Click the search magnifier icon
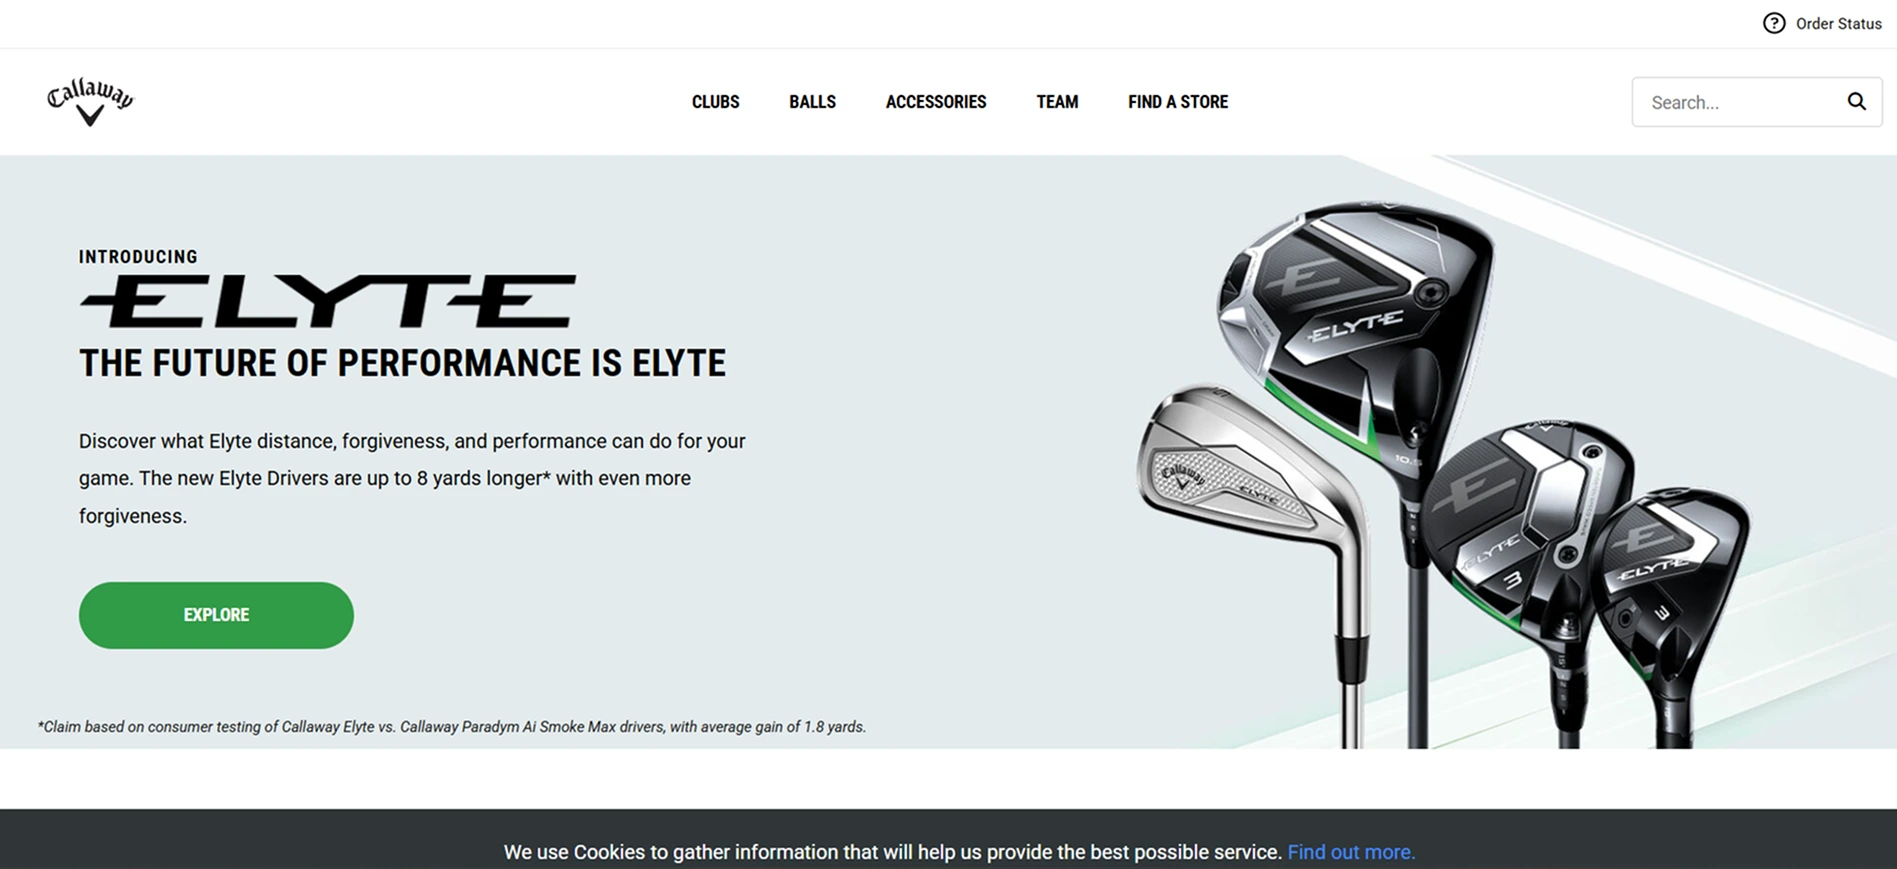 [1856, 101]
